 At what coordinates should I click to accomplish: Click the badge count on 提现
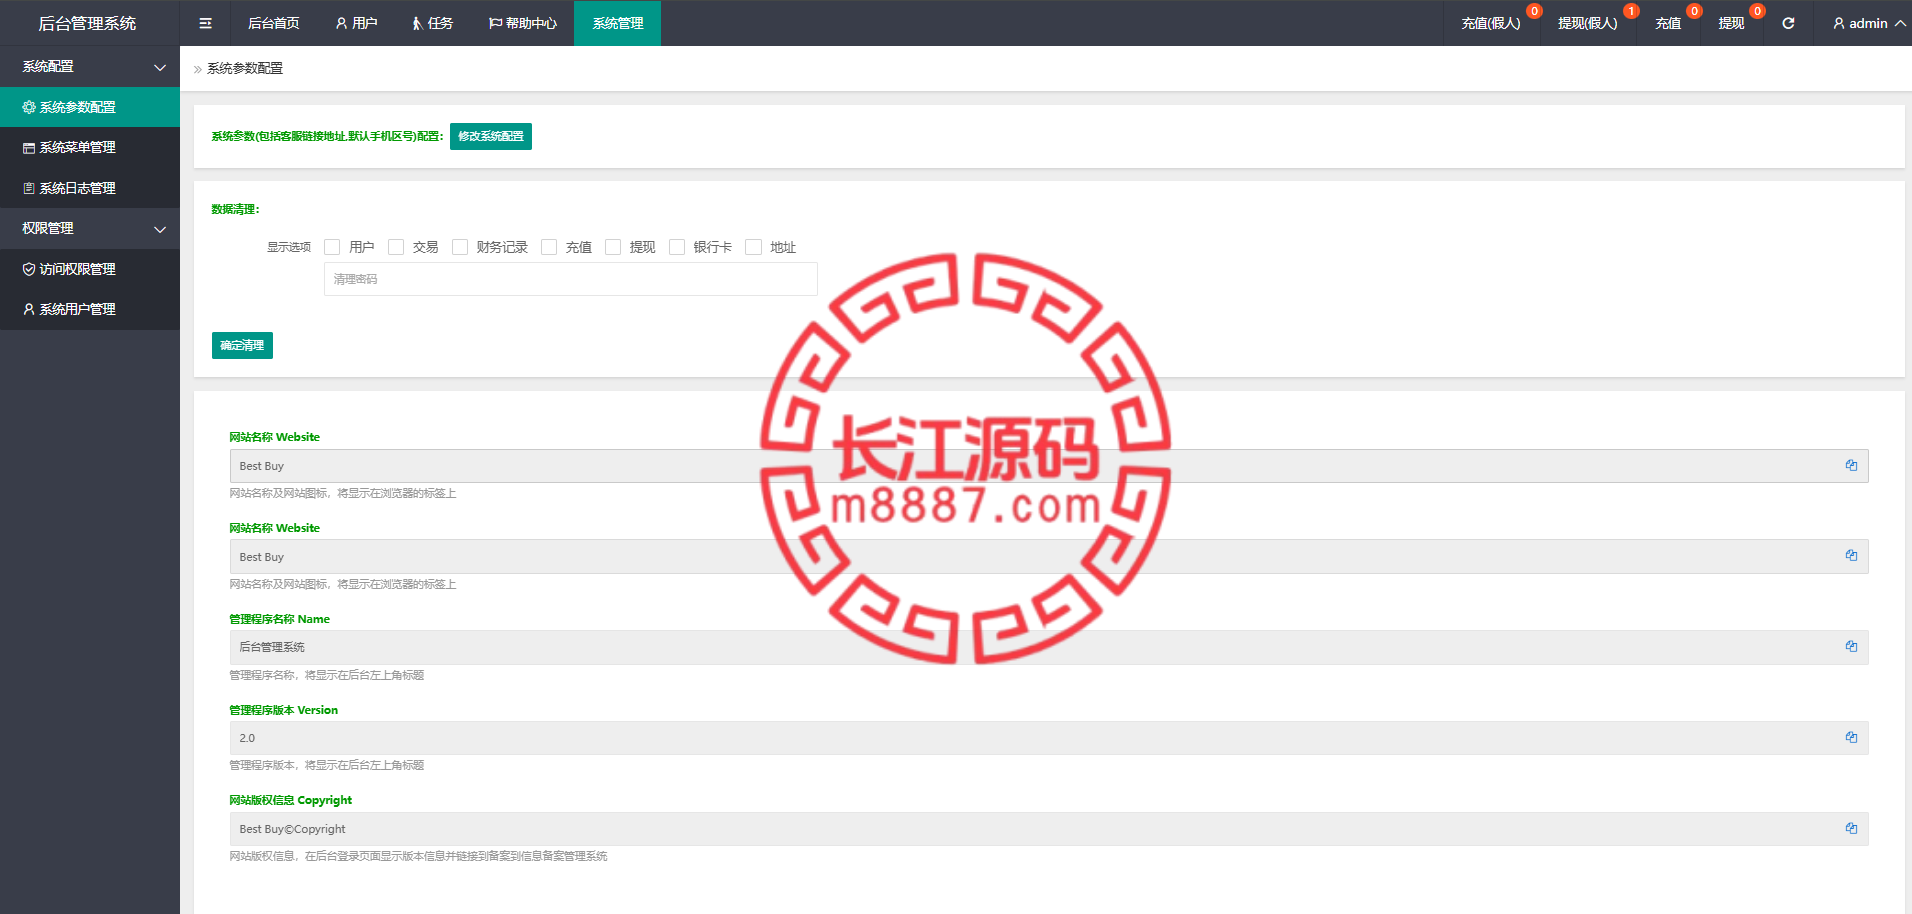pyautogui.click(x=1757, y=11)
